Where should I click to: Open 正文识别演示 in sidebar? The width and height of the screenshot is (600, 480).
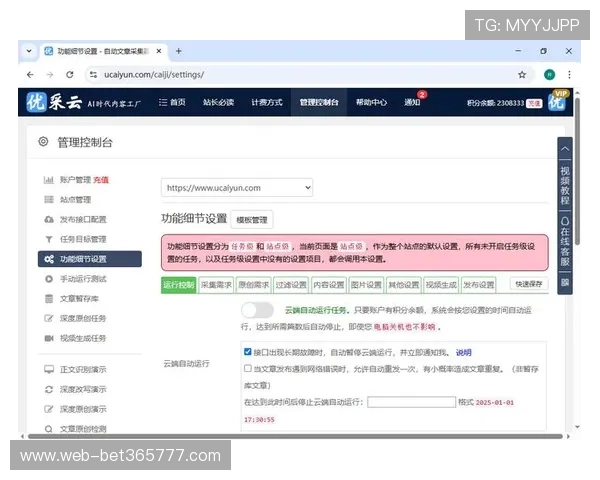point(83,370)
